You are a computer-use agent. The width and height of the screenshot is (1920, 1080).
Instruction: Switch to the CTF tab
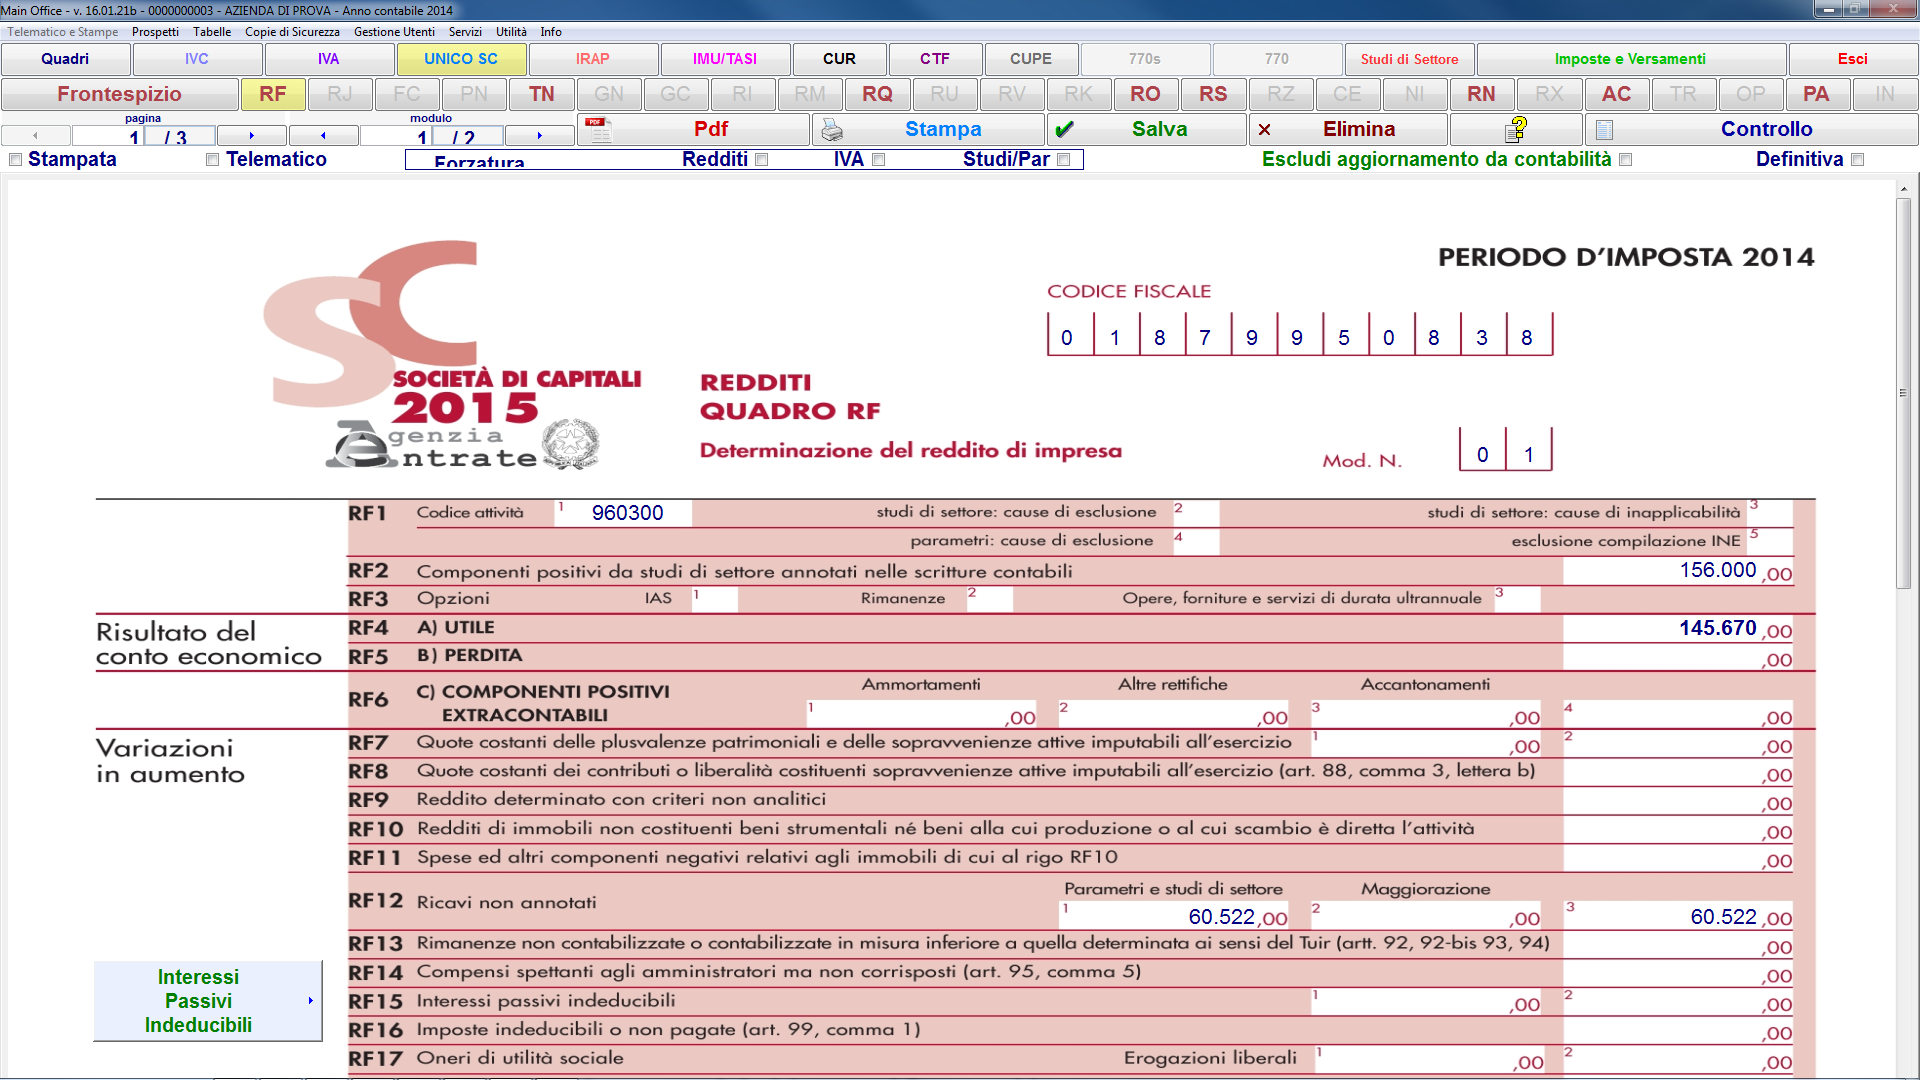pyautogui.click(x=935, y=59)
